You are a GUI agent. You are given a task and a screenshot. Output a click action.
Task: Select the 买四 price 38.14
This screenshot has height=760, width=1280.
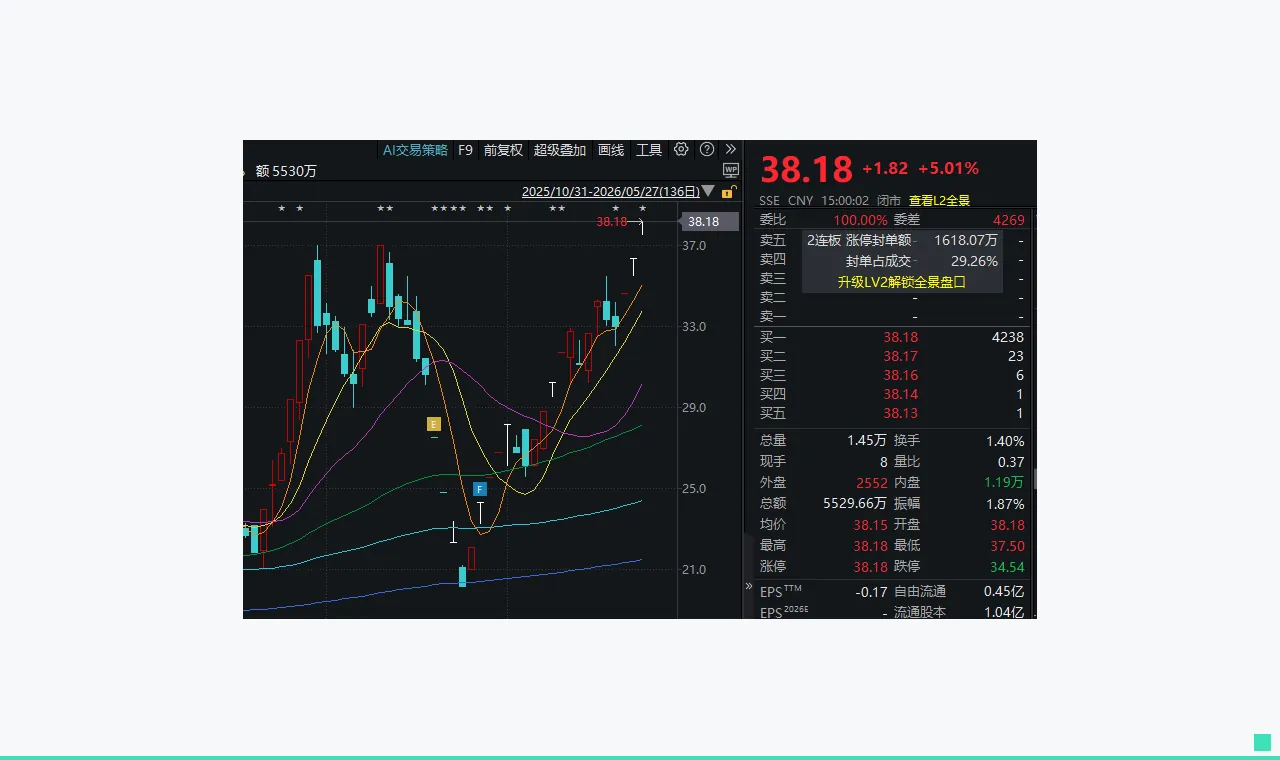[x=900, y=394]
